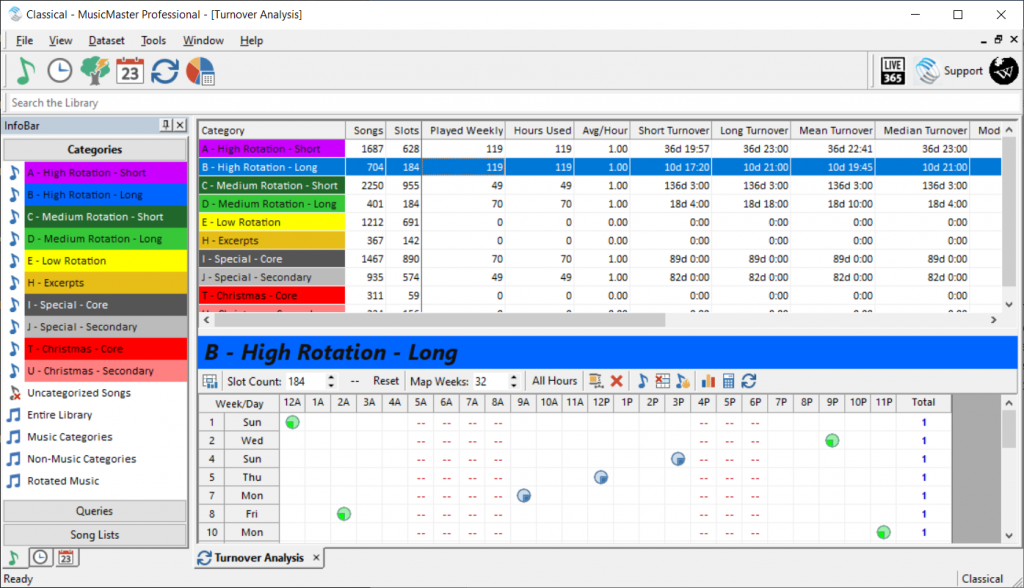Click the grid display toggle beside Slot Count

coord(208,382)
